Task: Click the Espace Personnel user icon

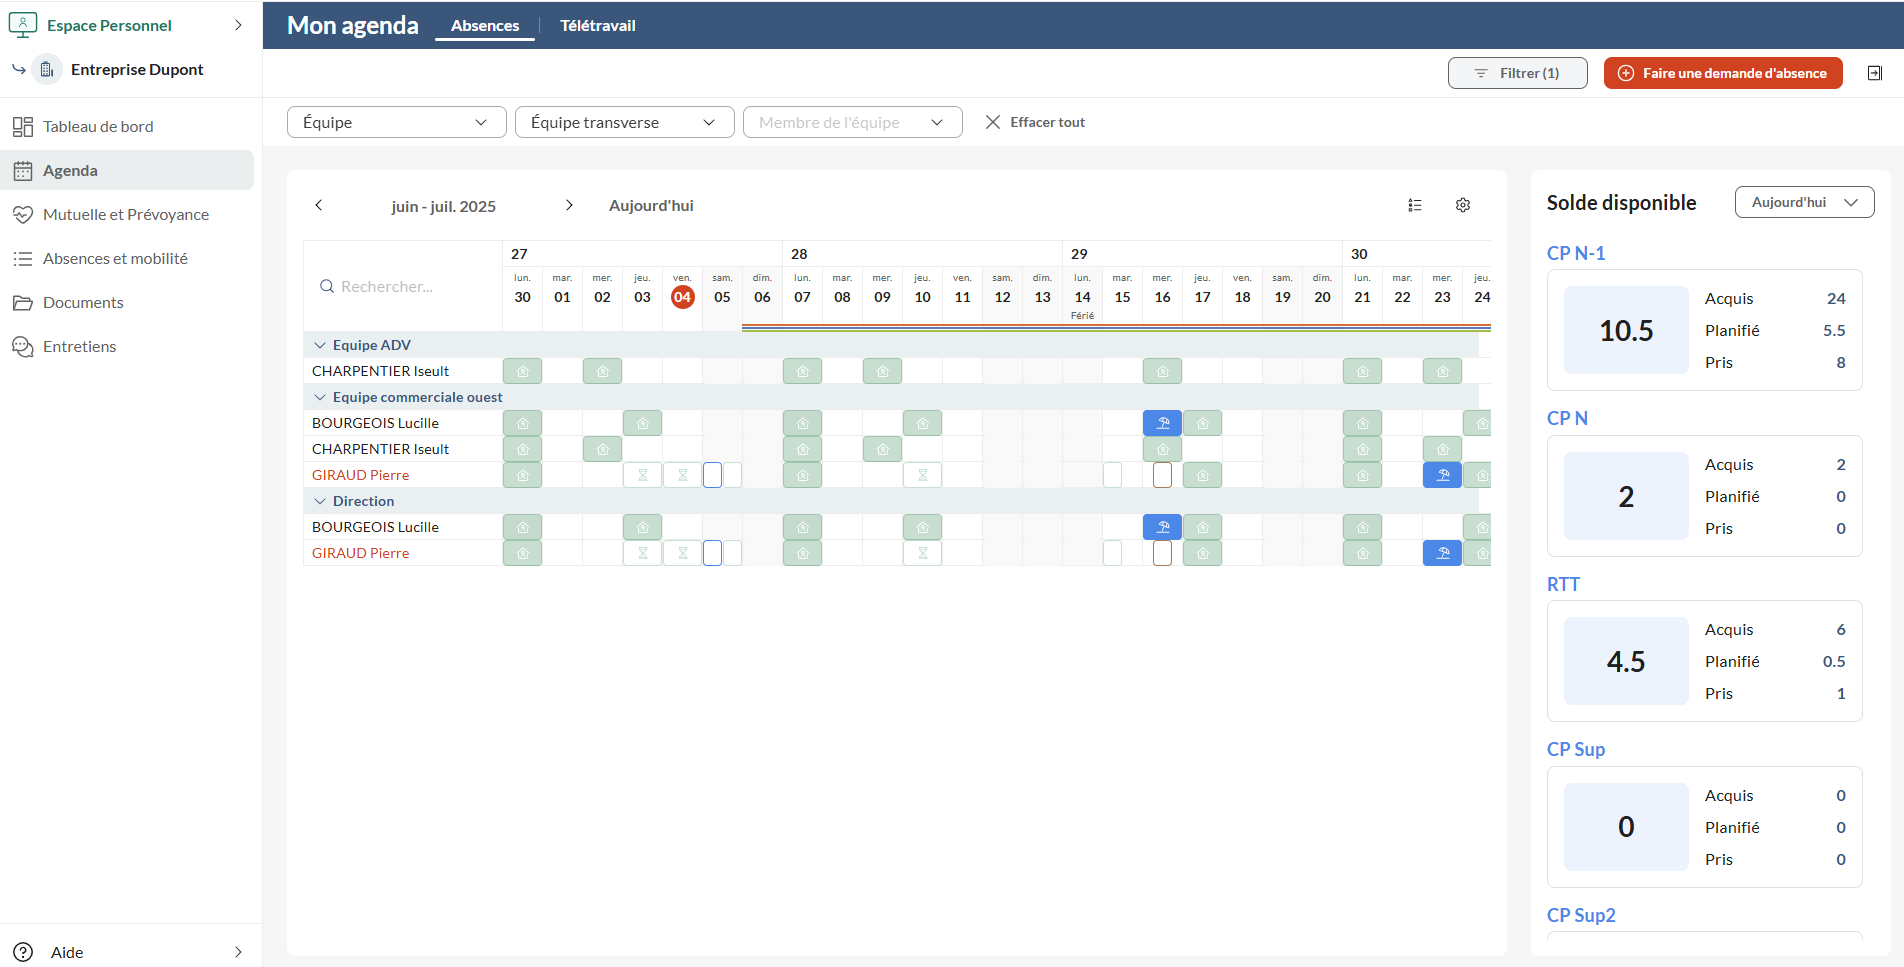Action: (23, 24)
